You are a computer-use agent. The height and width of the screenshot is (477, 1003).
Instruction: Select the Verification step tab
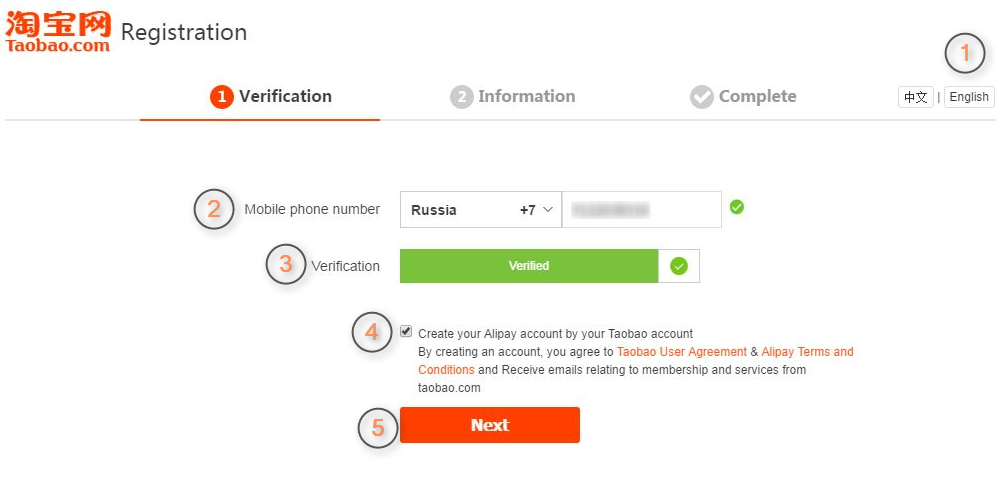click(271, 97)
